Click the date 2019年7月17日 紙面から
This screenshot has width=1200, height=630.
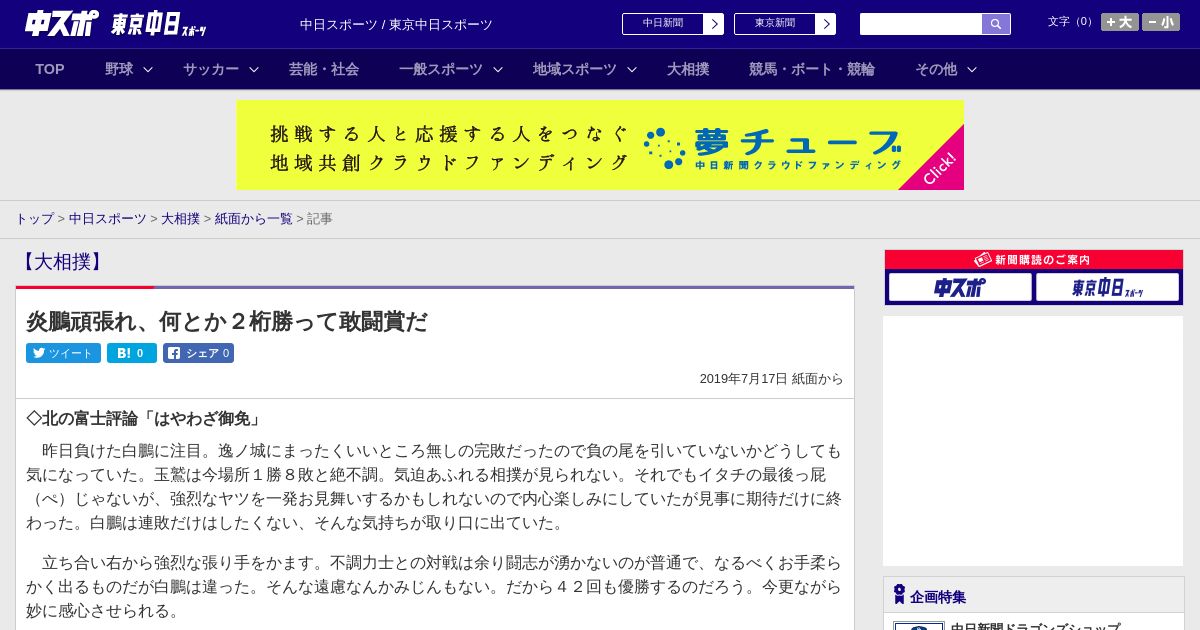tap(771, 379)
